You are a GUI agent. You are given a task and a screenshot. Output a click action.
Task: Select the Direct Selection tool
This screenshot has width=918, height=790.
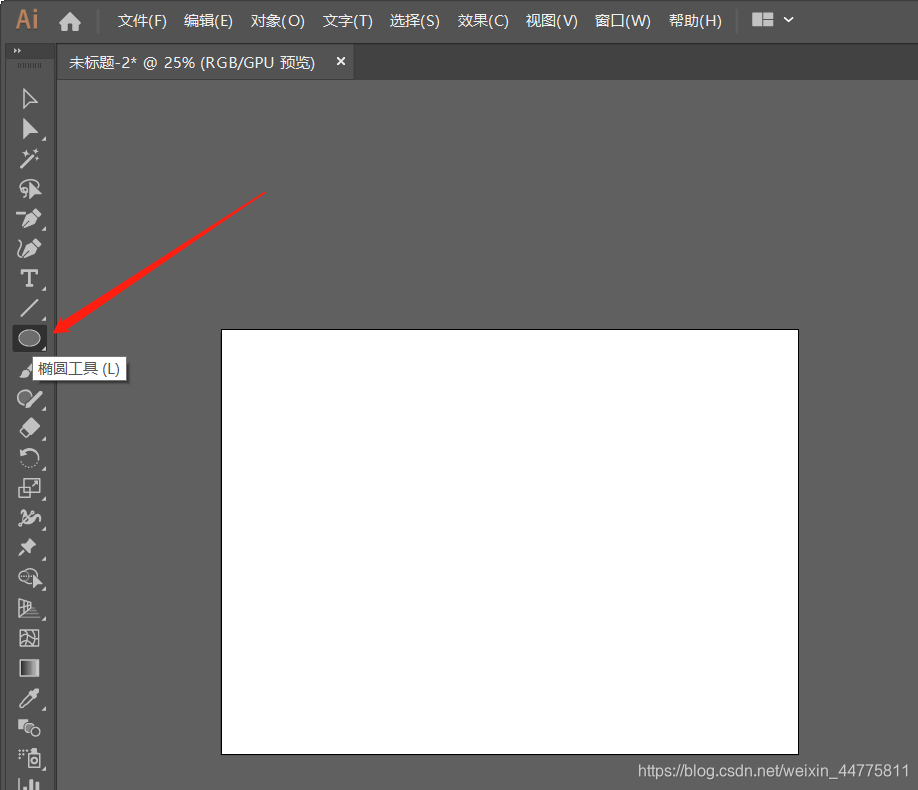click(x=29, y=129)
